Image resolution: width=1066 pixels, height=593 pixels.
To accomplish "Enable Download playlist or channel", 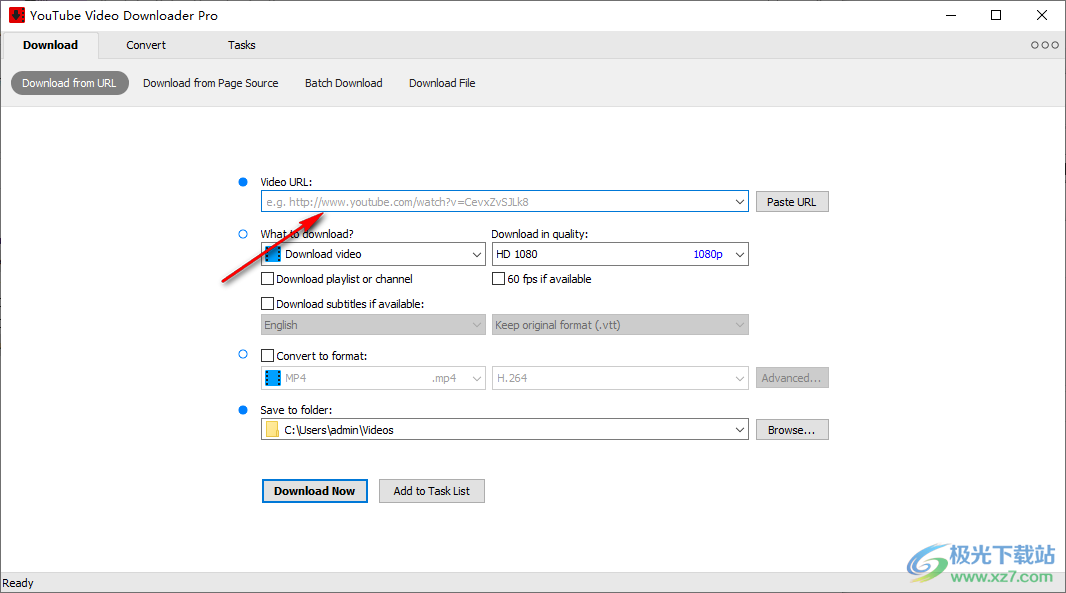I will coord(268,279).
